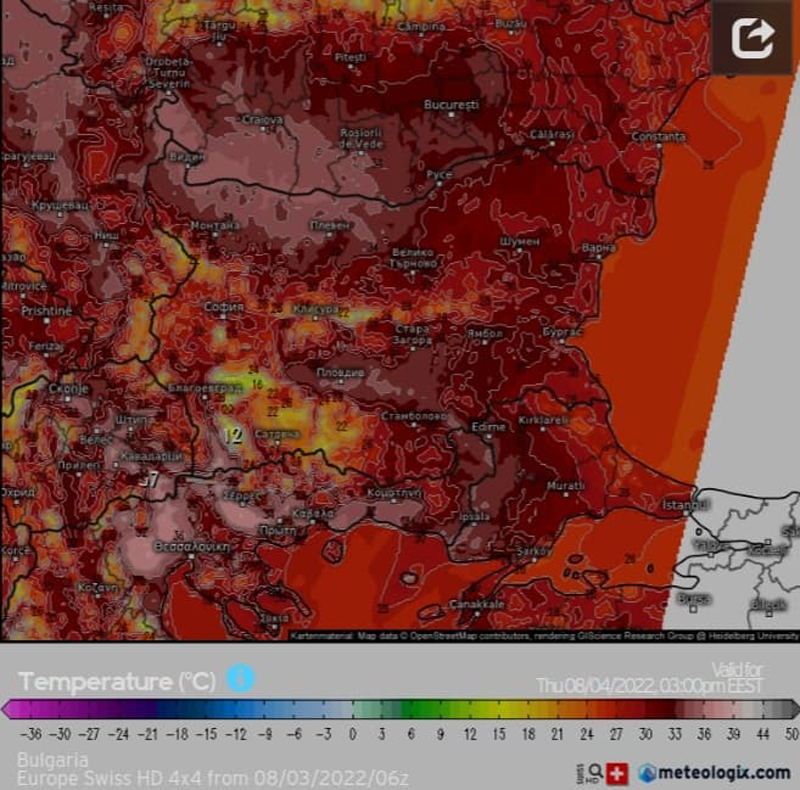Screen dimensions: 800x790
Task: Pick the 30 °C red scale color
Action: click(x=646, y=709)
